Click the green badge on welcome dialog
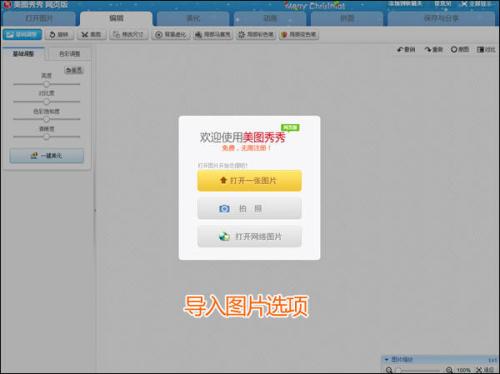 pyautogui.click(x=290, y=128)
